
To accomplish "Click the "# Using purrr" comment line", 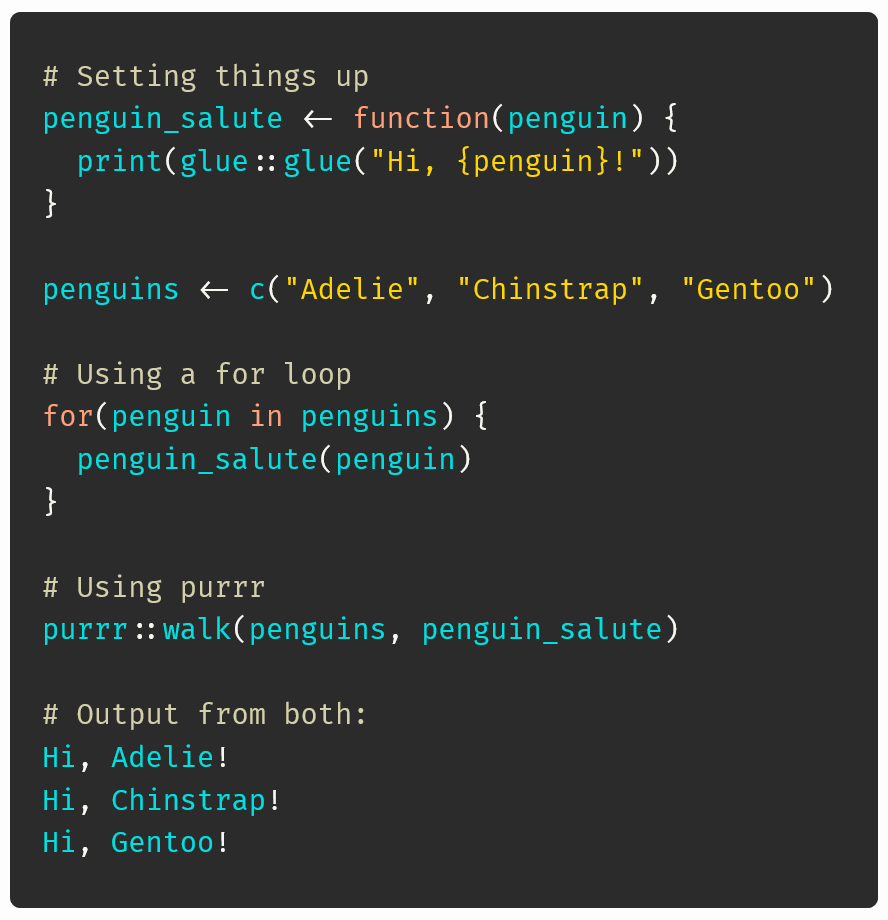I will 154,587.
